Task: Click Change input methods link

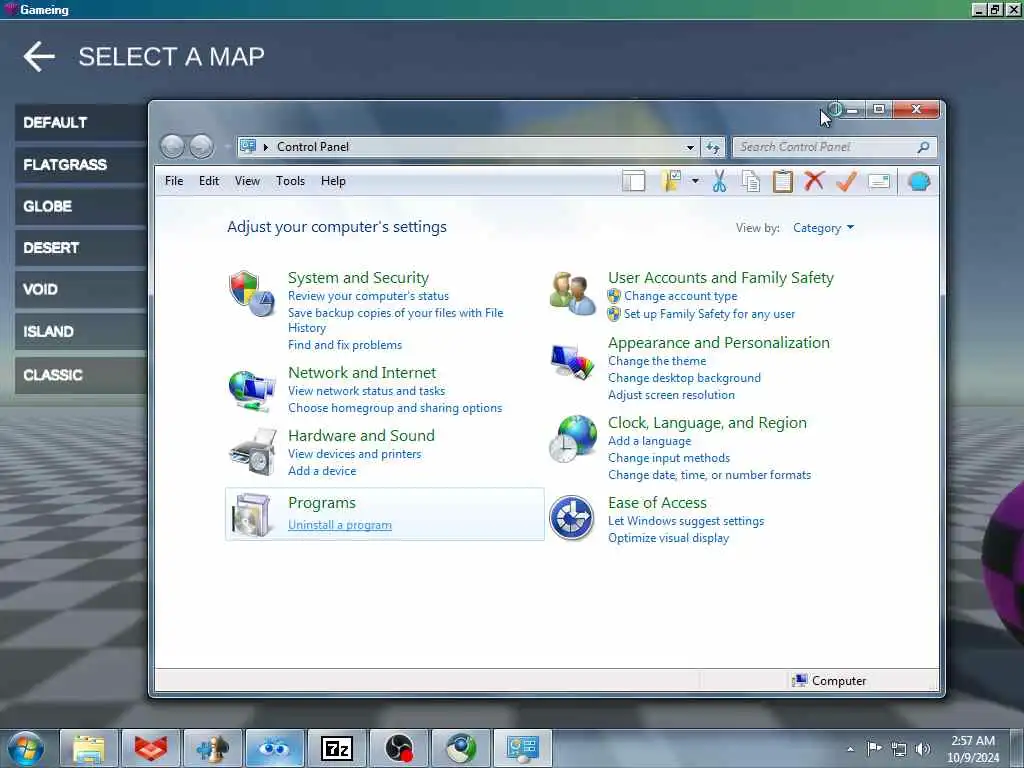Action: [x=669, y=458]
